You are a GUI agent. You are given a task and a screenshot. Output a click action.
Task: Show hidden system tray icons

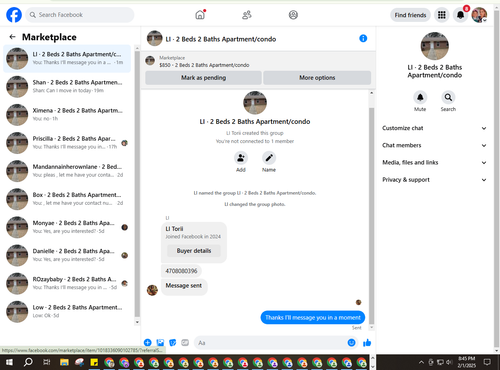(421, 362)
